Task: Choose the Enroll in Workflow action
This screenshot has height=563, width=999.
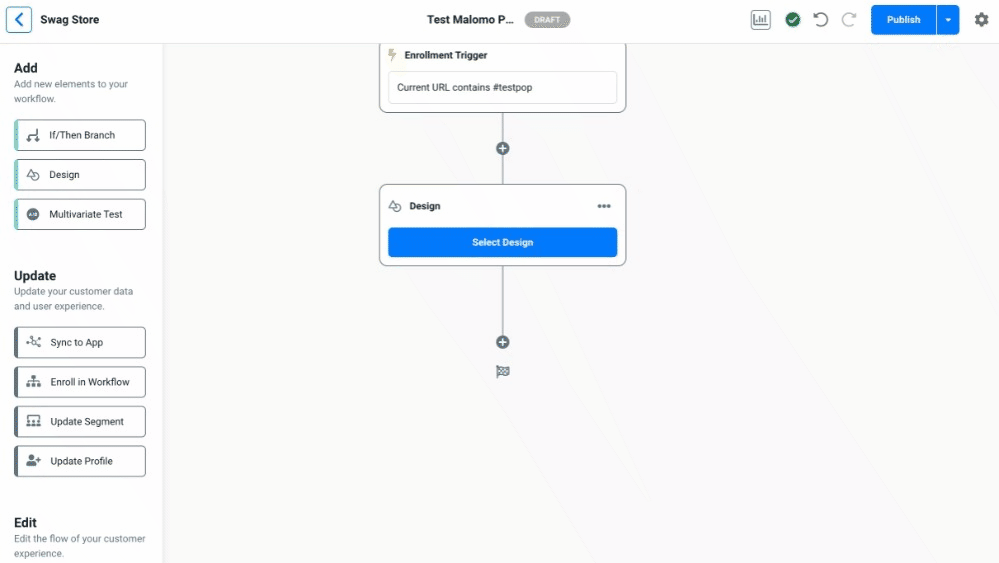Action: [x=80, y=382]
